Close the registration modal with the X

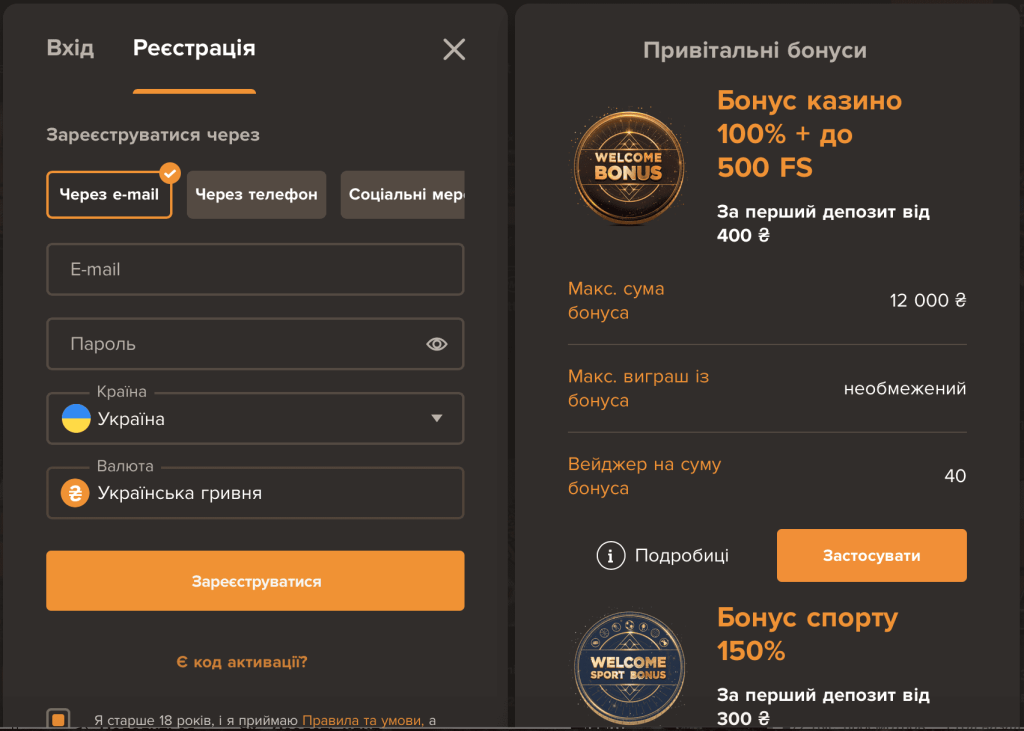tap(453, 49)
